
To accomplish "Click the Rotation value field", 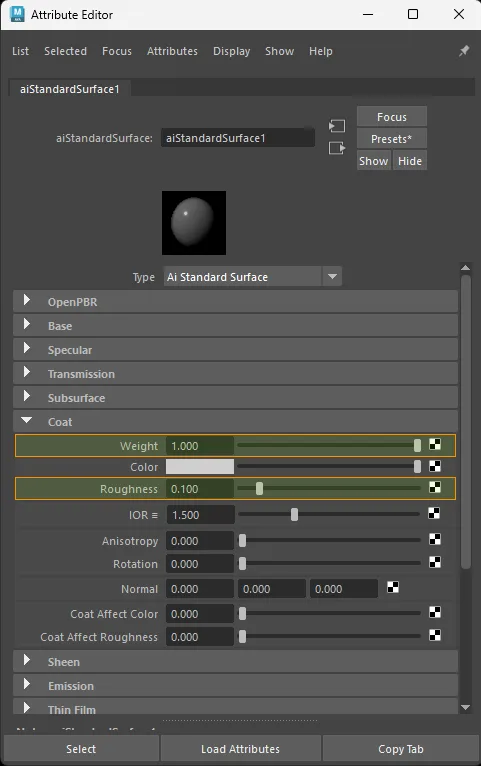I will pos(200,564).
